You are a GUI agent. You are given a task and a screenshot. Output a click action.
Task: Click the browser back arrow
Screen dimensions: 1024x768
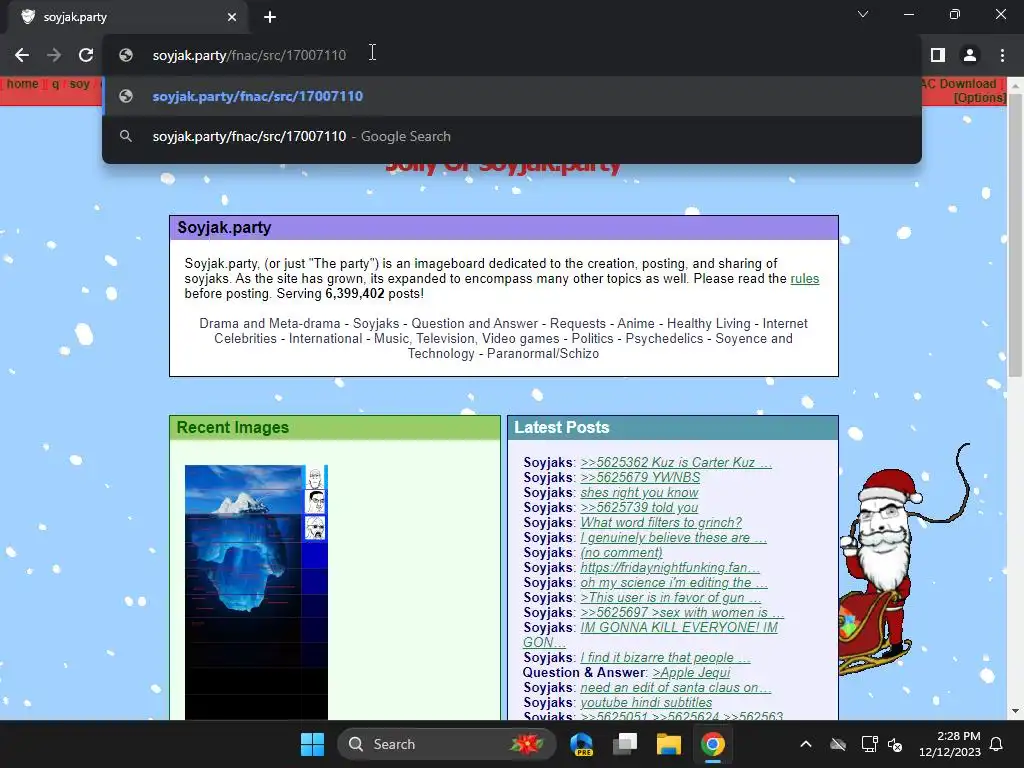pyautogui.click(x=22, y=56)
